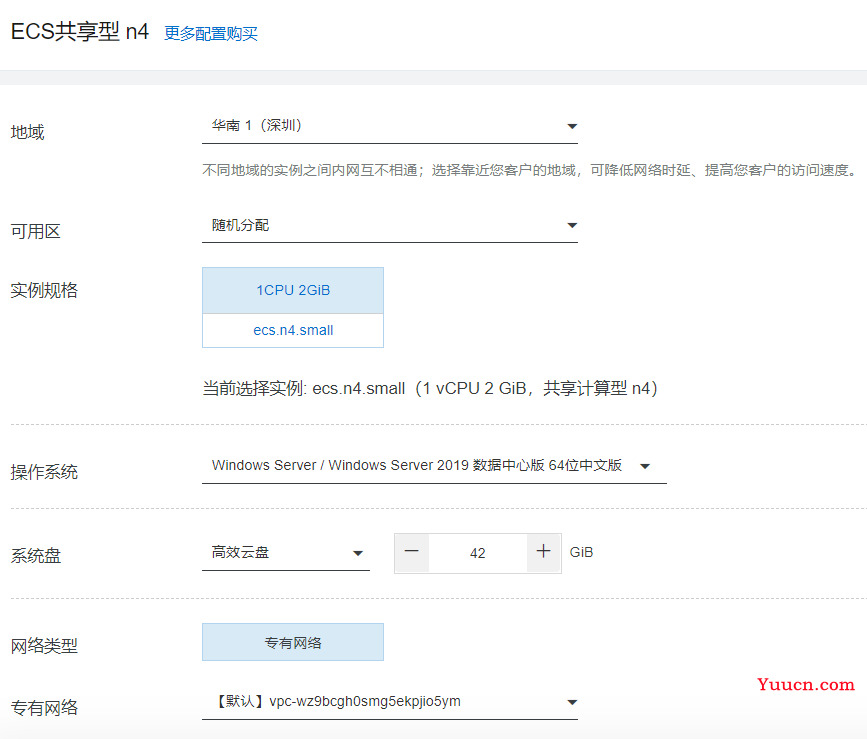Click the ECS共享型 n4 page title
This screenshot has height=739, width=867.
79,32
